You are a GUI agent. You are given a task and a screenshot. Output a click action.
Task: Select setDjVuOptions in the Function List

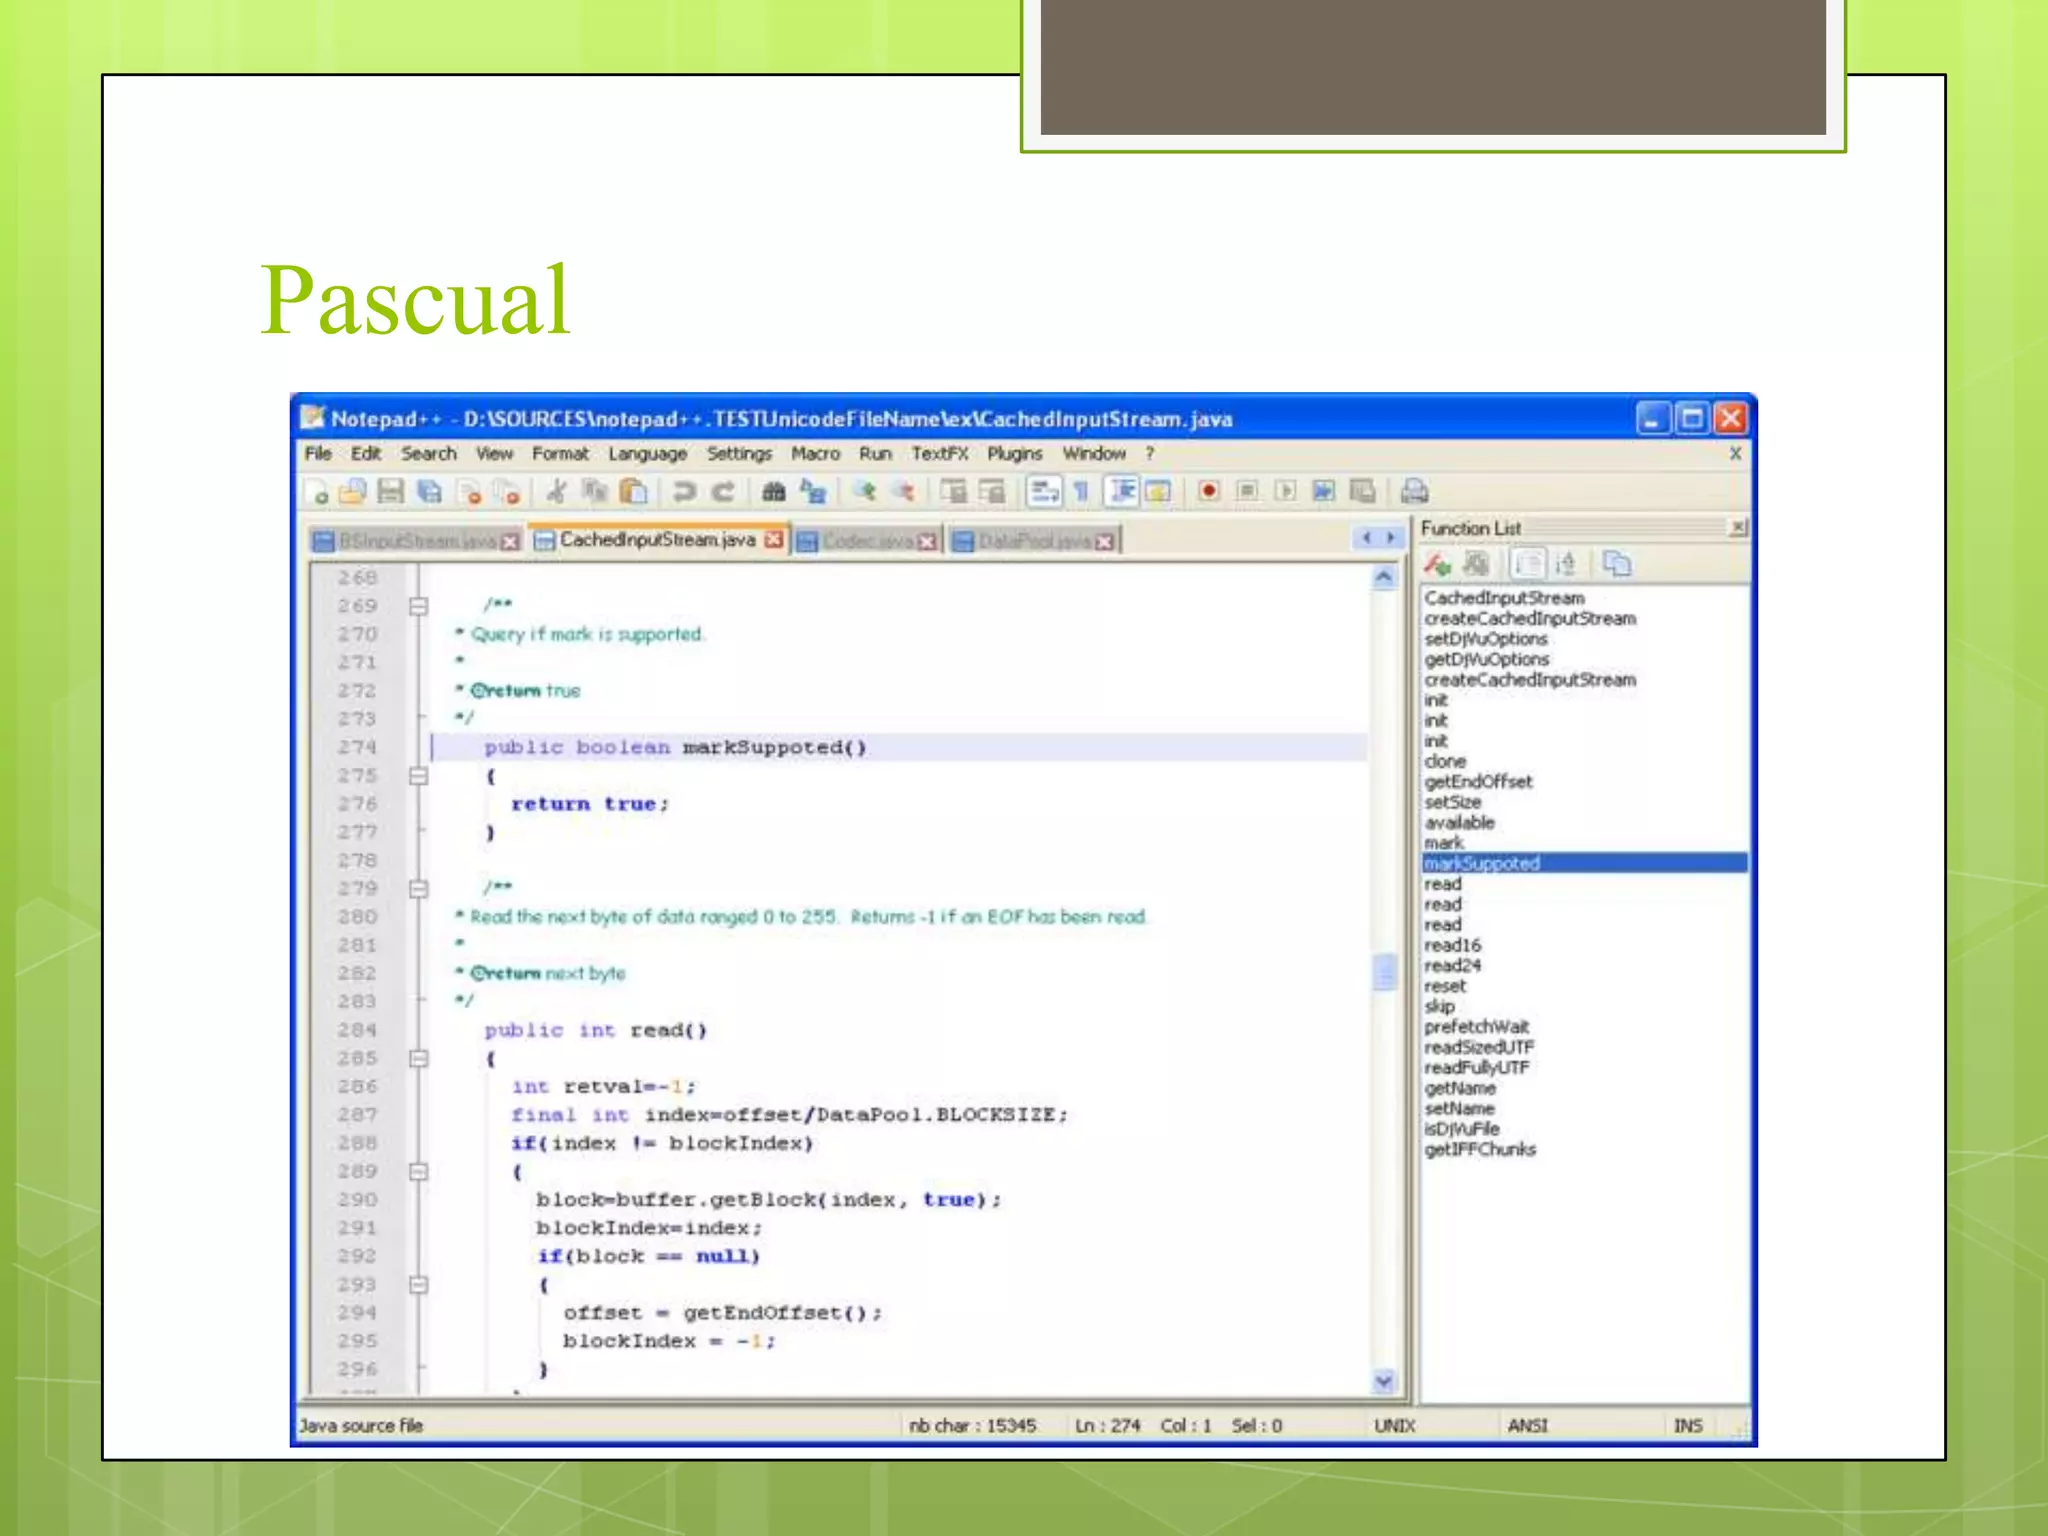[1486, 639]
